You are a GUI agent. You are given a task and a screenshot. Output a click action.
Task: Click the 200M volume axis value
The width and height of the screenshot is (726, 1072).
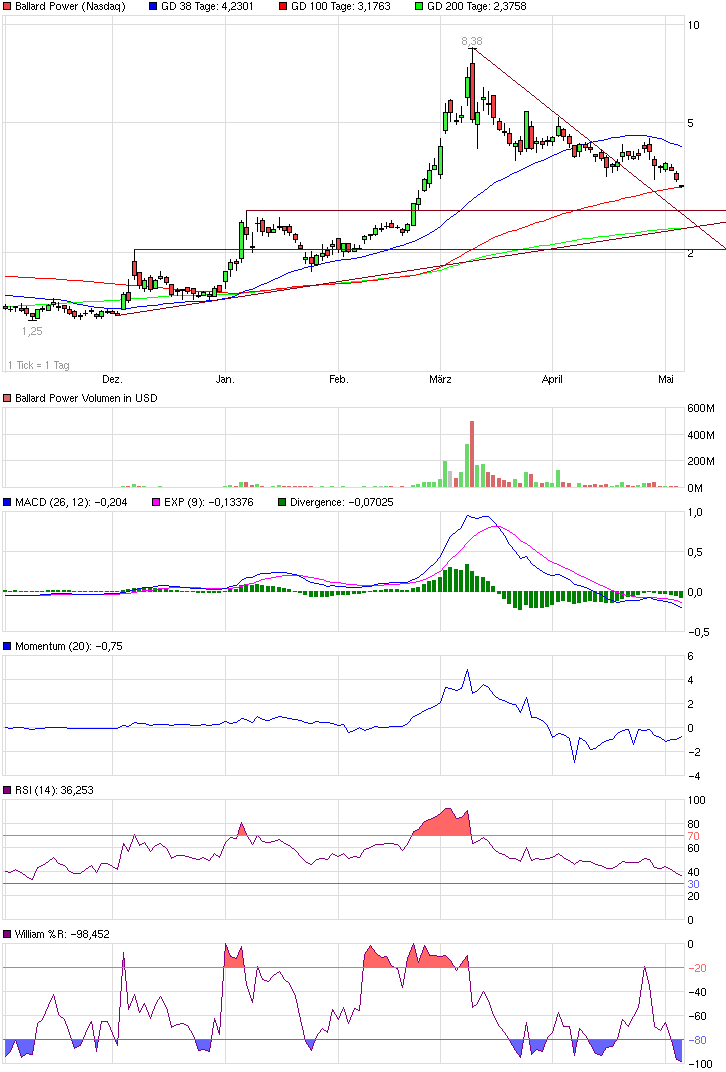[701, 461]
